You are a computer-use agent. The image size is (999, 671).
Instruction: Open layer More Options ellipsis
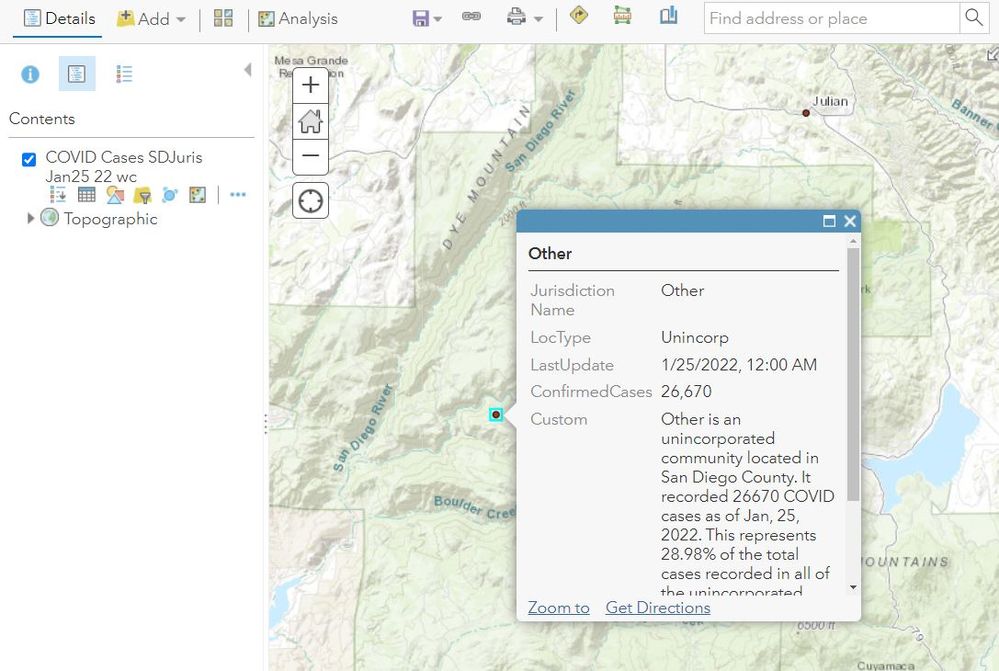[x=238, y=195]
